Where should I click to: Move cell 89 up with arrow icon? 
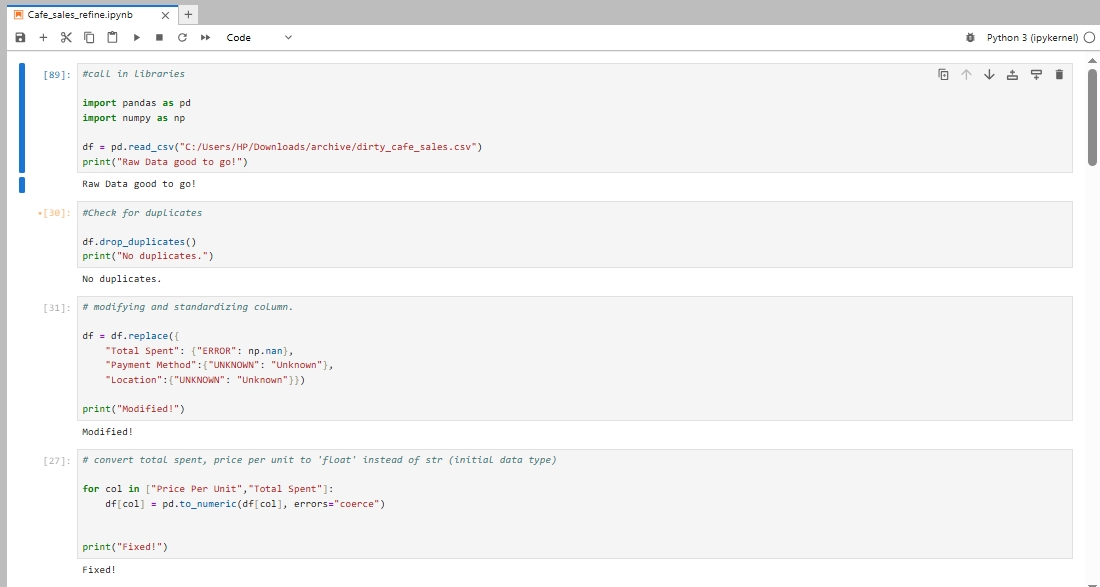pos(966,74)
